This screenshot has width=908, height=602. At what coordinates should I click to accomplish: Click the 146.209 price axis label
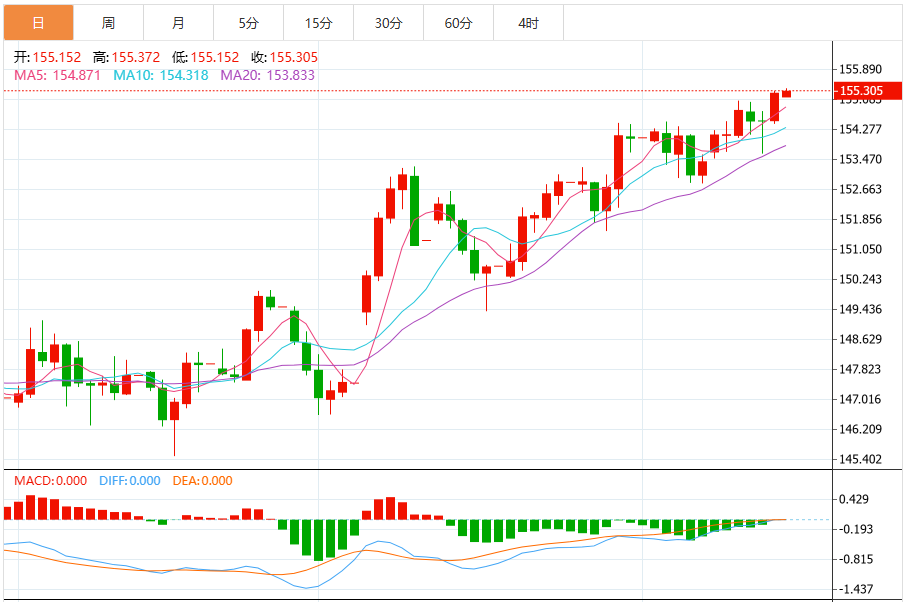pos(861,430)
